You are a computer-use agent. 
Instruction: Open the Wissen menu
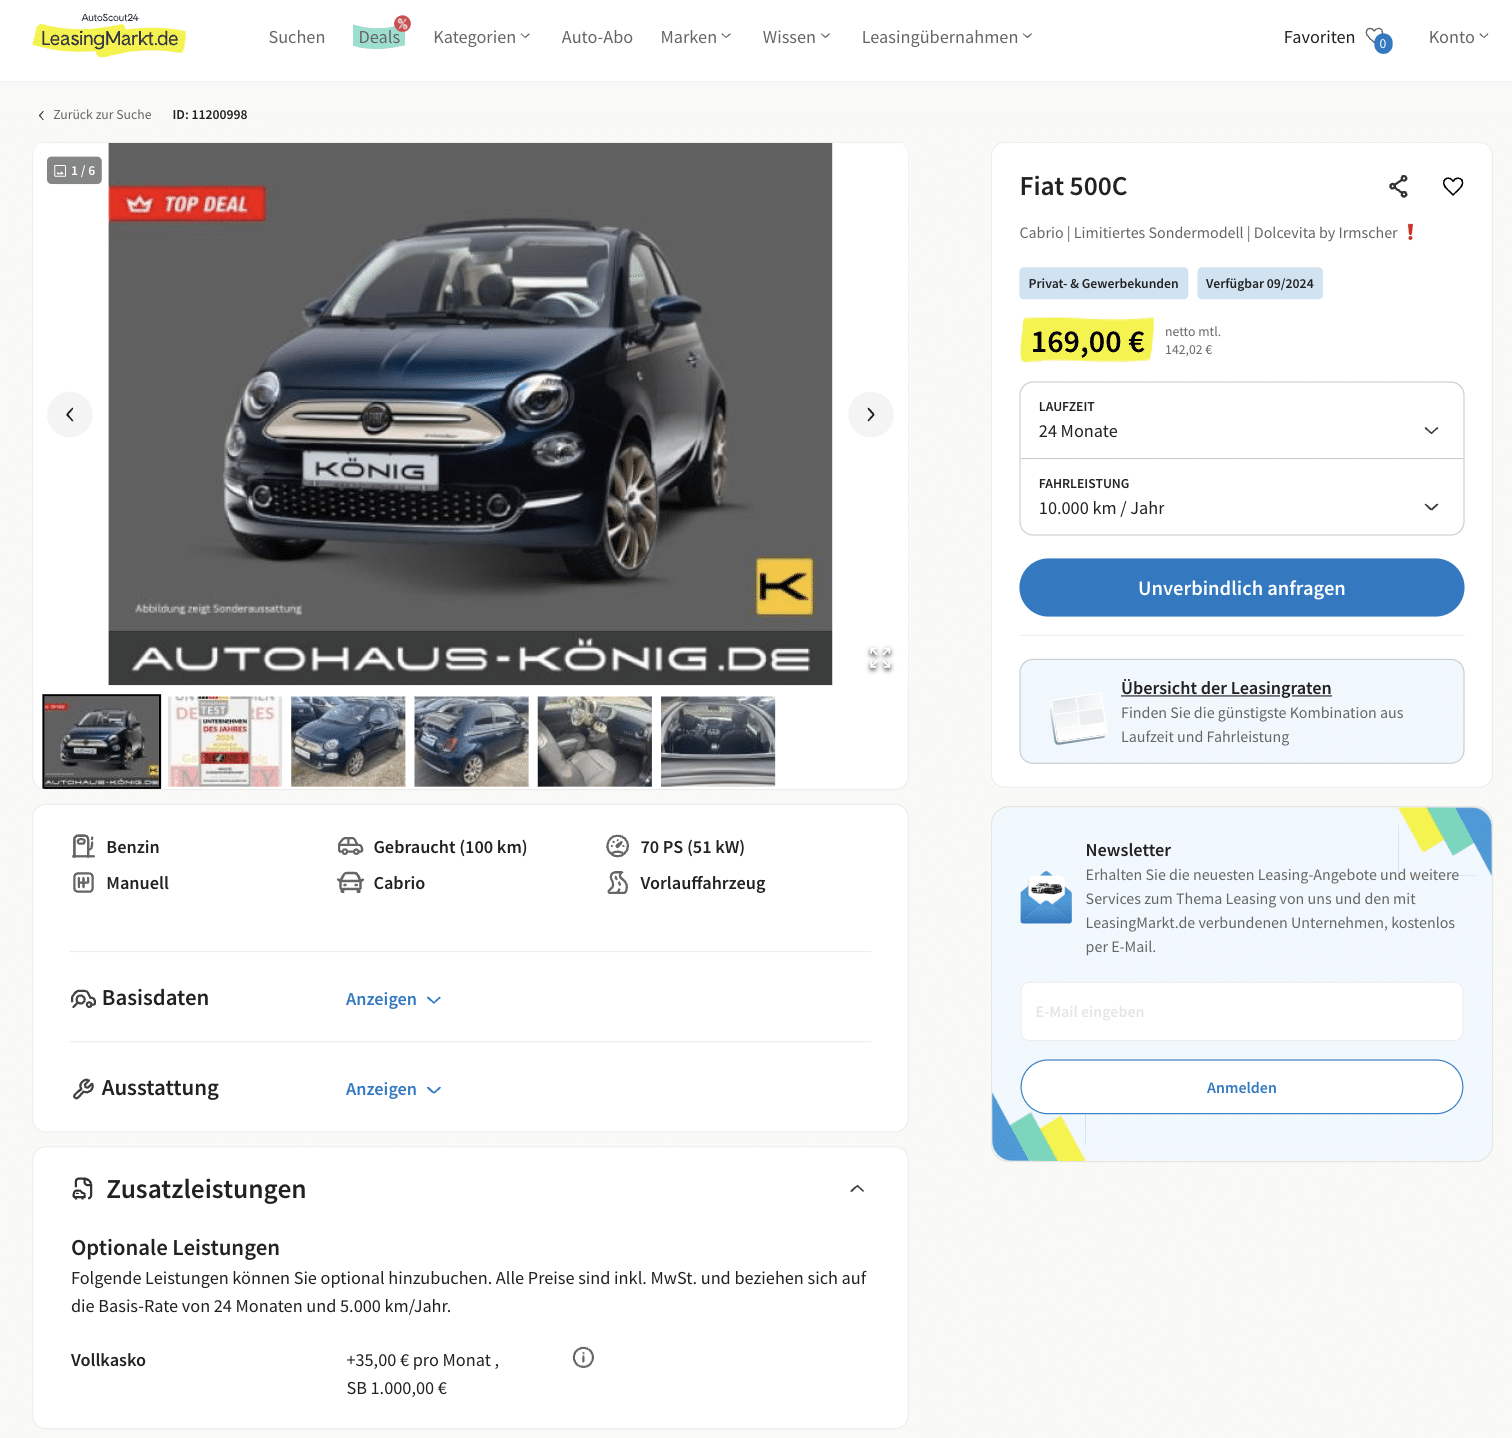(x=797, y=37)
